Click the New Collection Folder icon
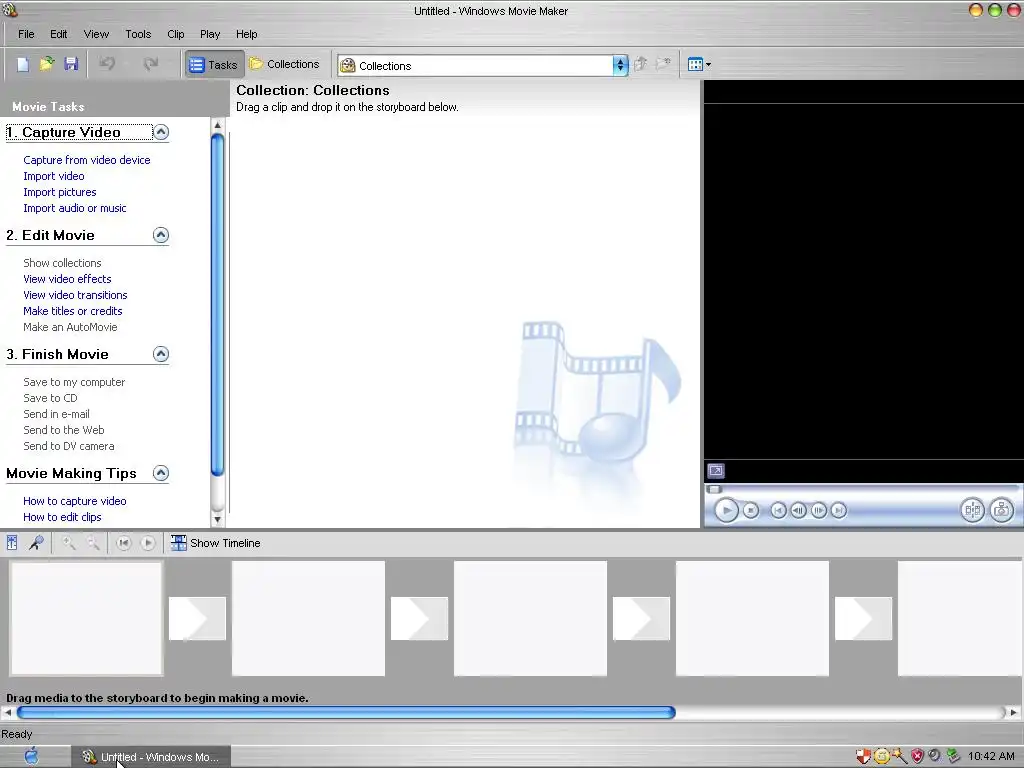Viewport: 1024px width, 768px height. 664,64
